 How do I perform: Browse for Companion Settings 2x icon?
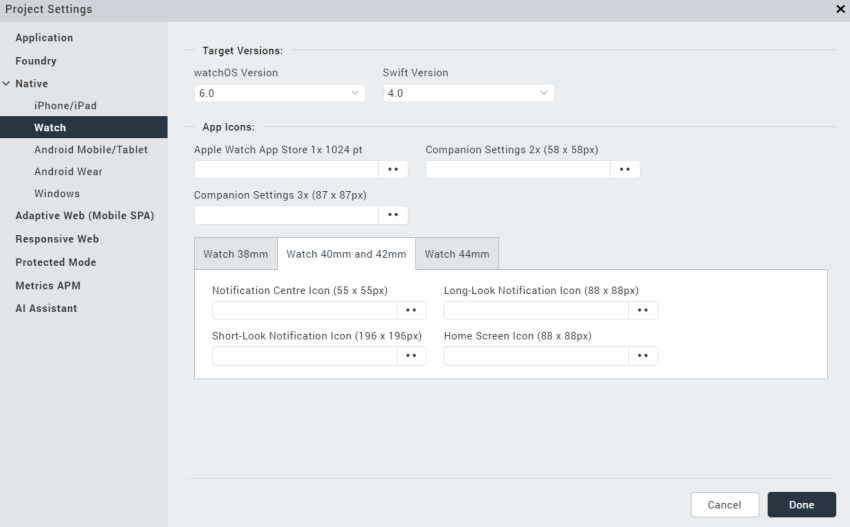pyautogui.click(x=625, y=170)
